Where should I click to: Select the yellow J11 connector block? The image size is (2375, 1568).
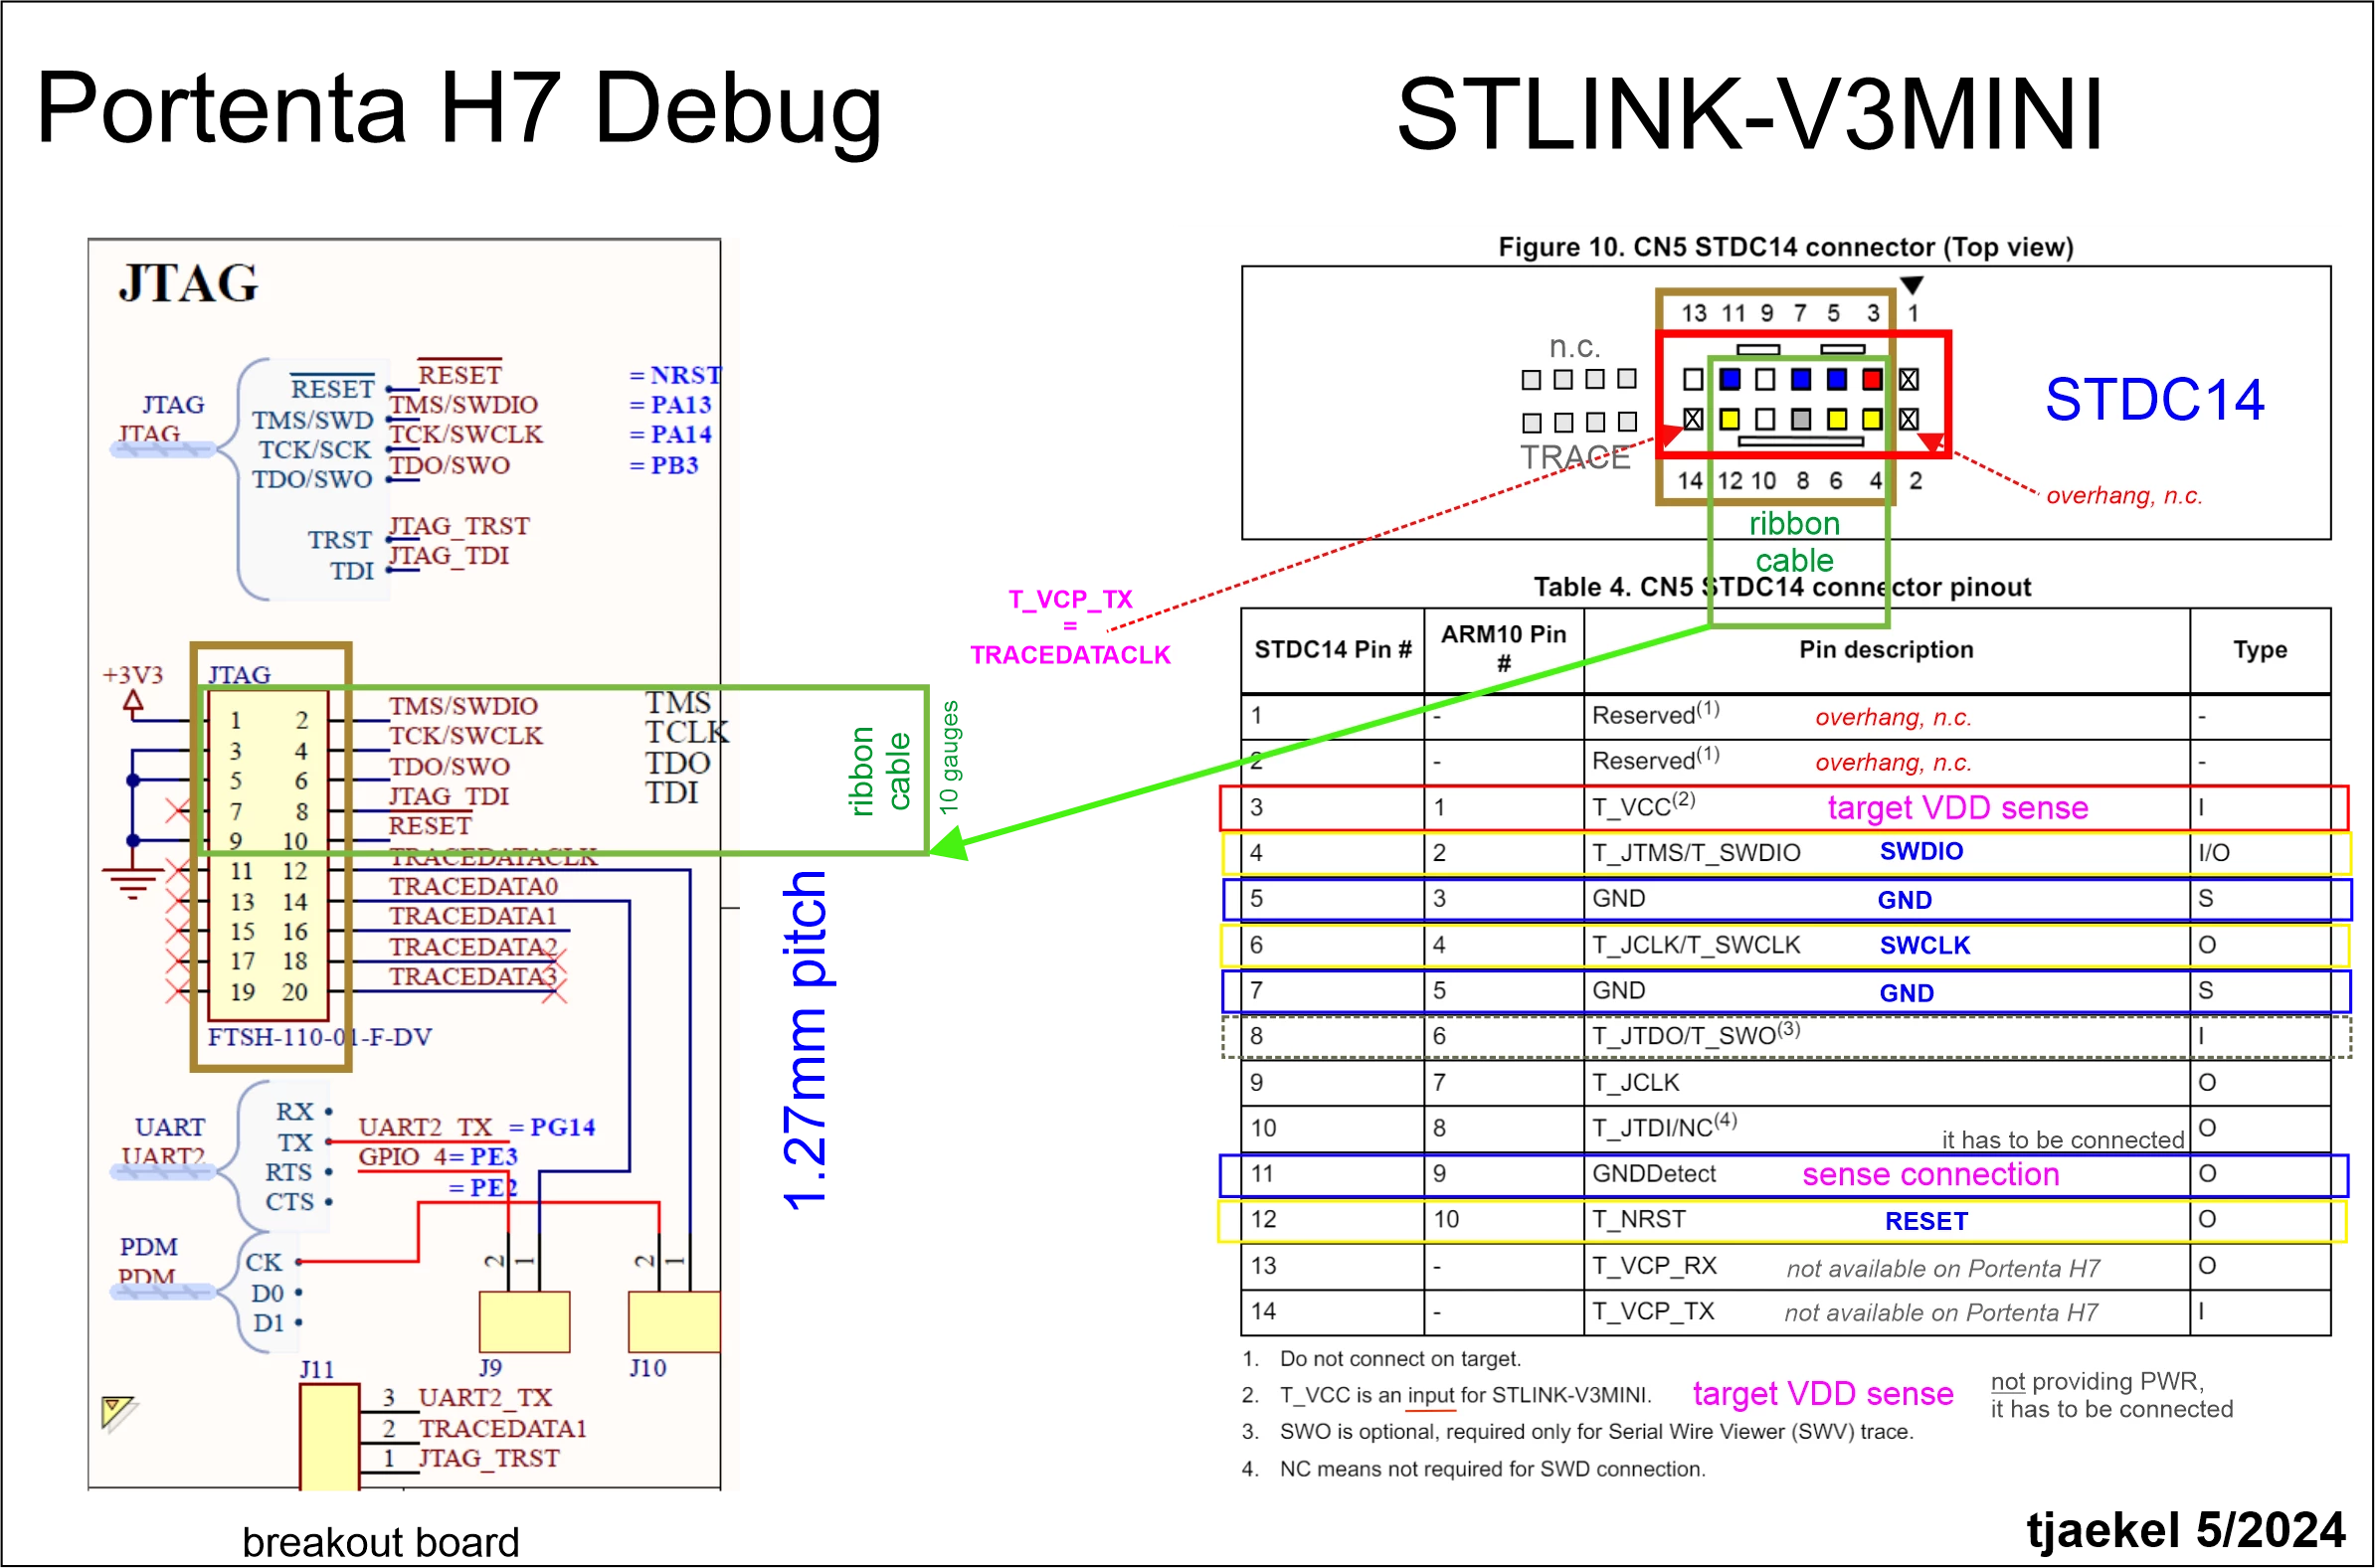[x=329, y=1437]
